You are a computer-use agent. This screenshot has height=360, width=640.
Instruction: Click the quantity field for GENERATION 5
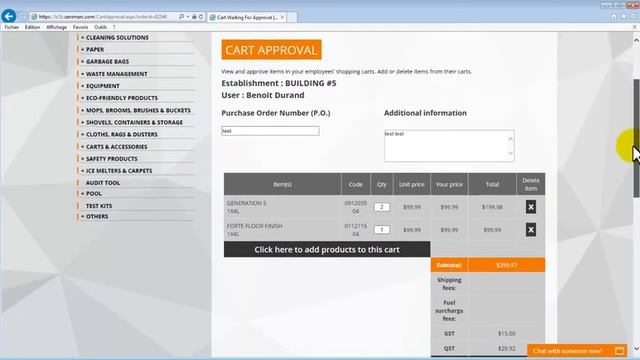click(382, 207)
